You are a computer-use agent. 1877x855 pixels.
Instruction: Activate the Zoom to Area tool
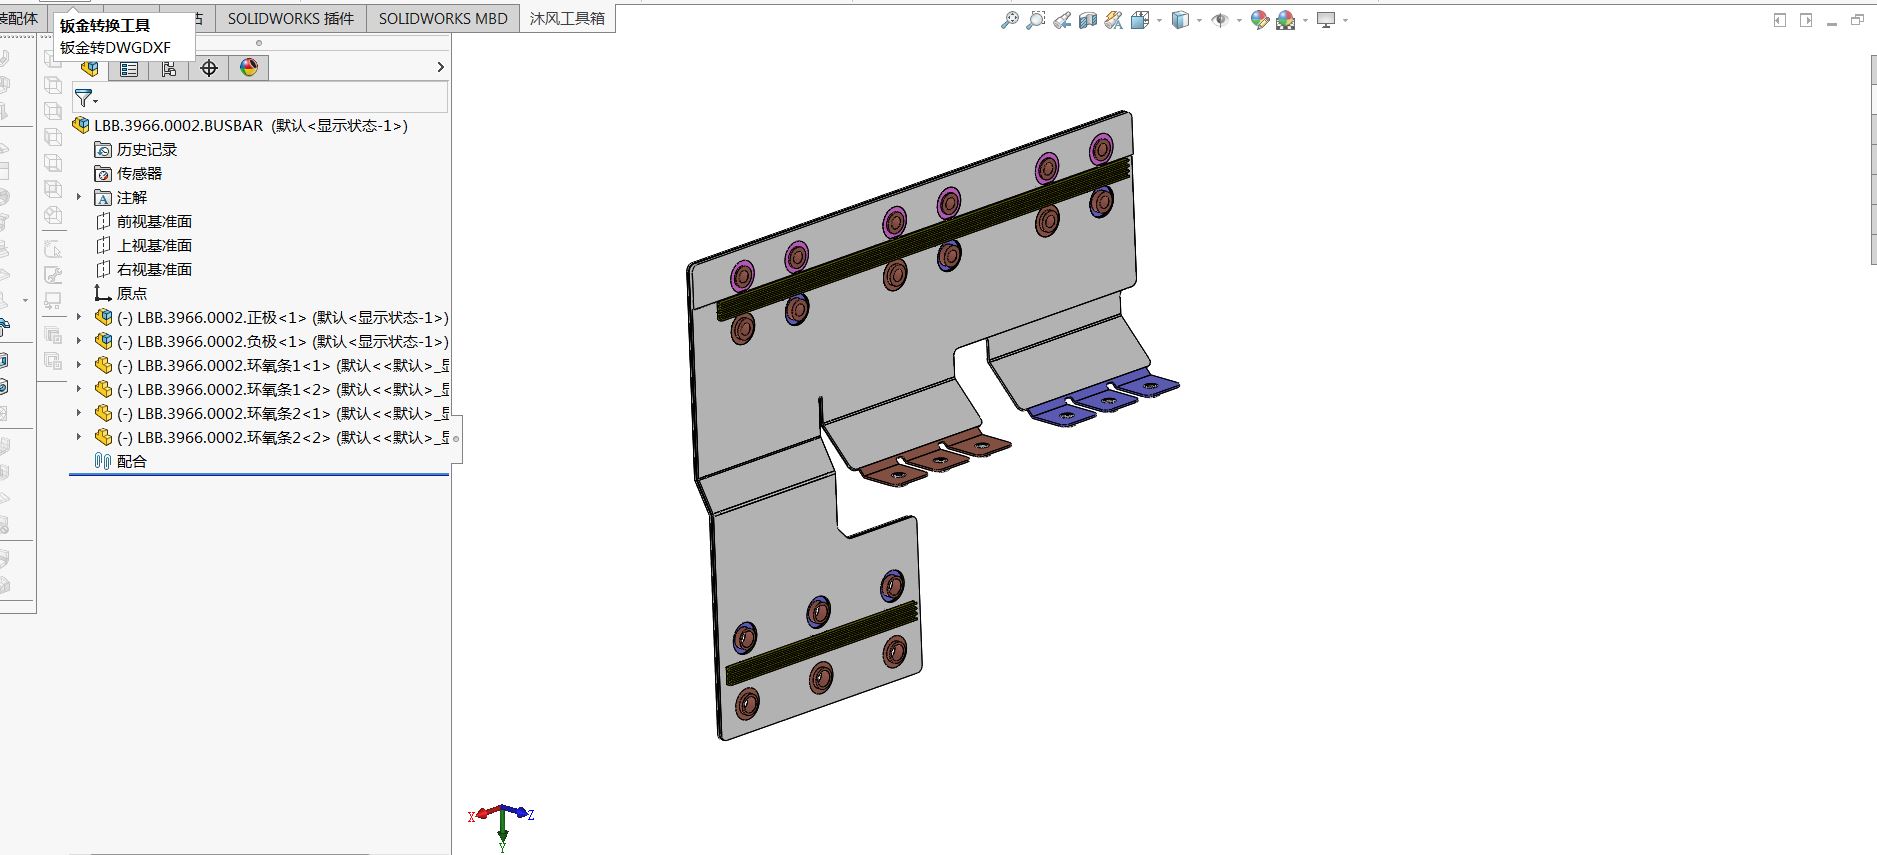pyautogui.click(x=1035, y=20)
